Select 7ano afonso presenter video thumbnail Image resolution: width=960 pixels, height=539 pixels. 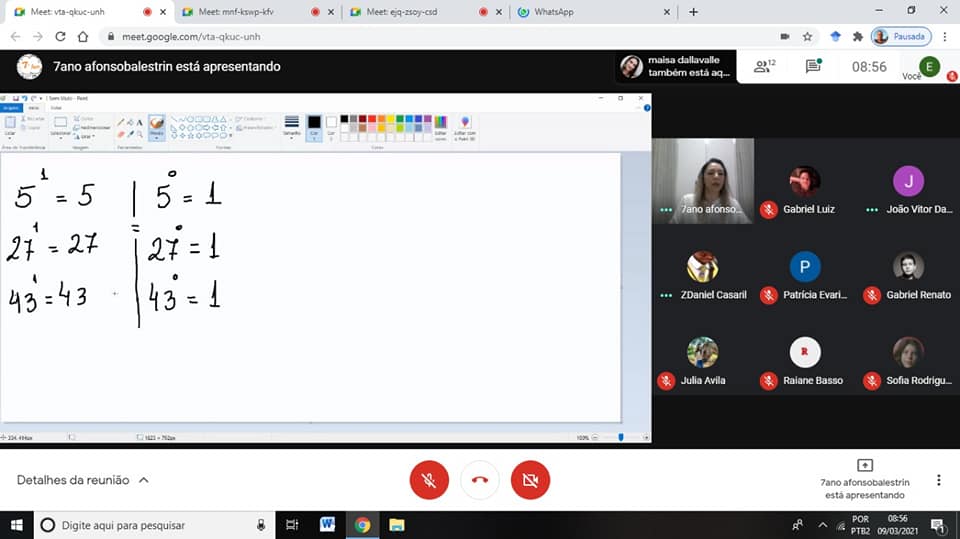tap(703, 180)
